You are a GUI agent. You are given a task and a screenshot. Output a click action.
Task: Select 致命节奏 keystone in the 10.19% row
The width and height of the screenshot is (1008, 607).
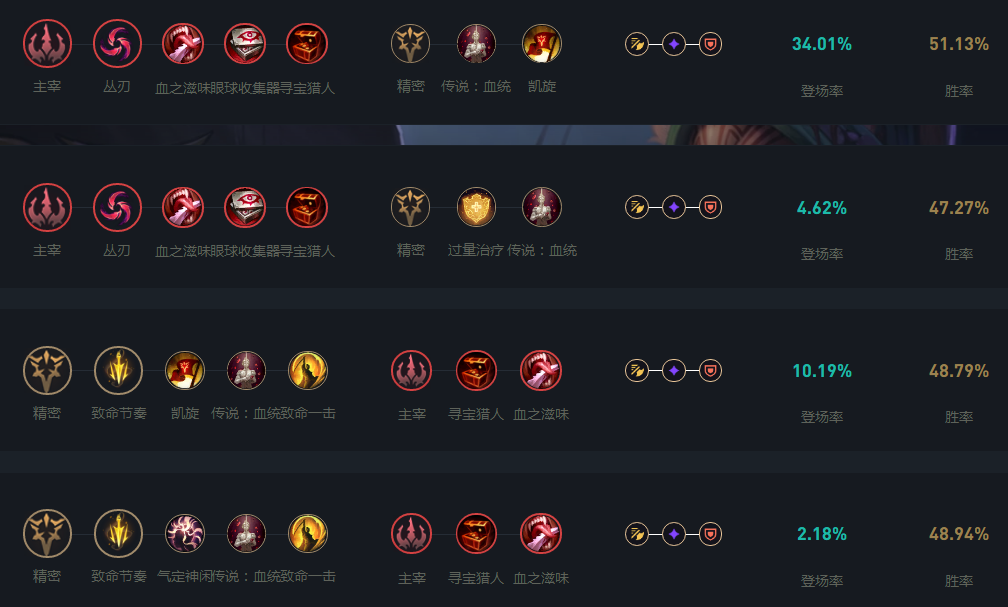click(118, 371)
